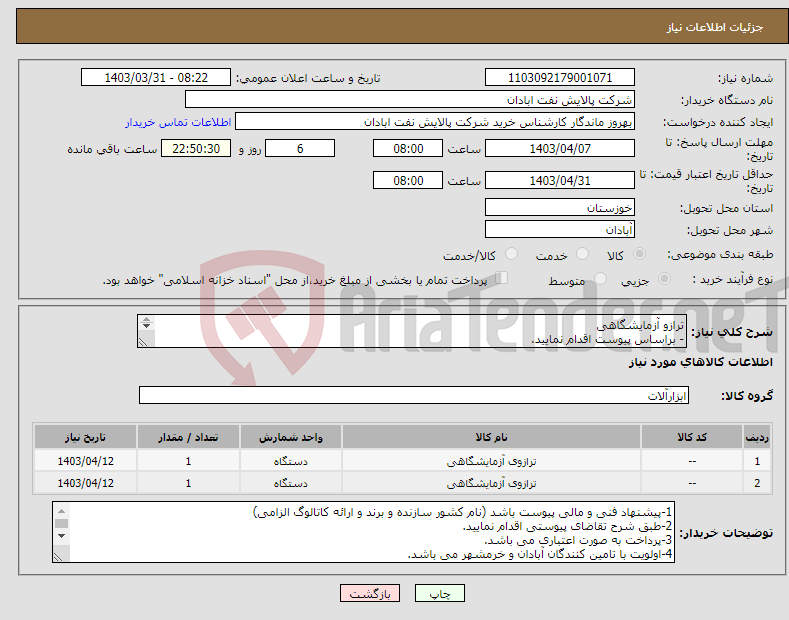Select the جزیی purchase type radio
The image size is (789, 620).
664,278
